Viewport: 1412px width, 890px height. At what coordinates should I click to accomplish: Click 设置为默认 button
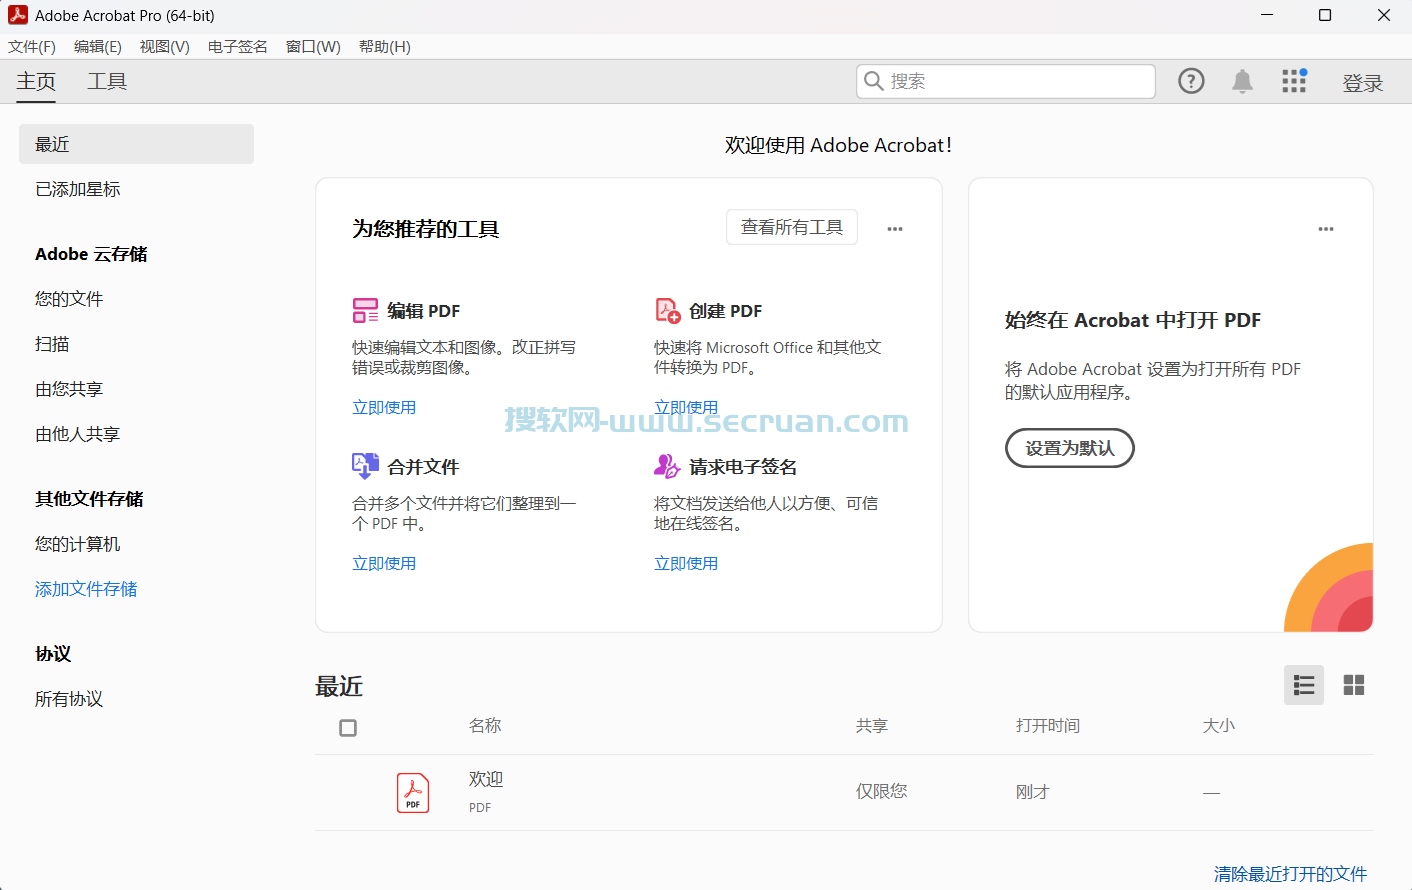[1070, 448]
